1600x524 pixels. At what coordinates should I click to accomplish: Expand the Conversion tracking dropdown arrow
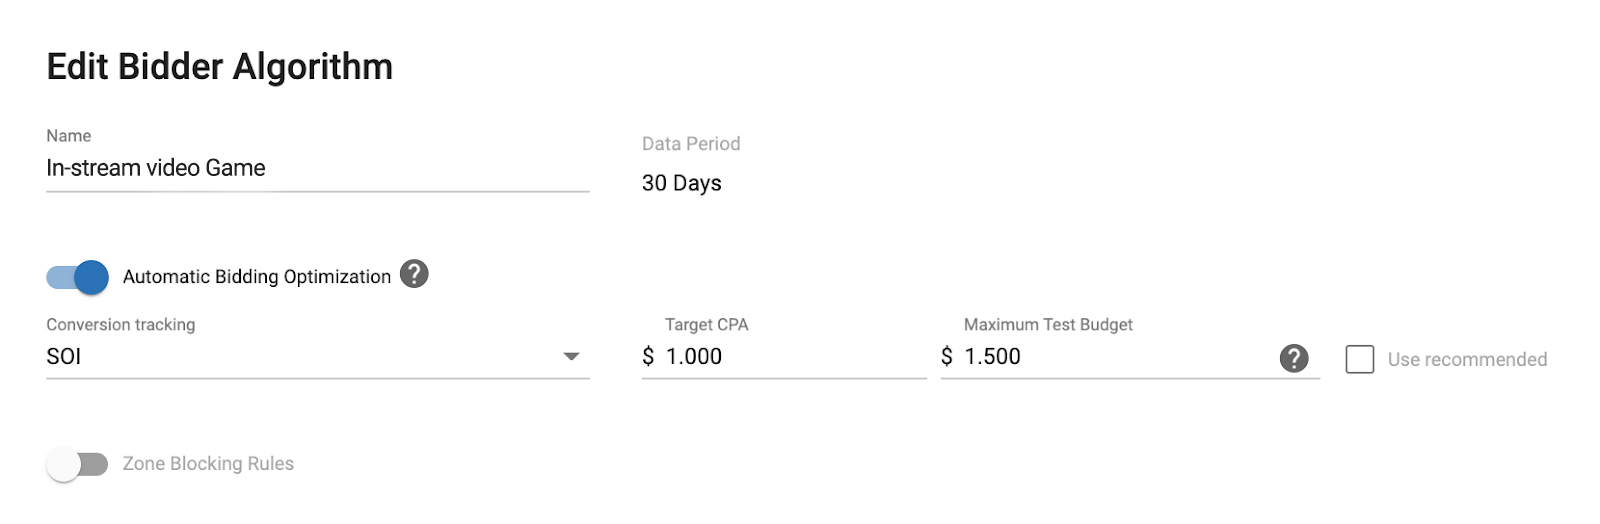click(x=571, y=356)
